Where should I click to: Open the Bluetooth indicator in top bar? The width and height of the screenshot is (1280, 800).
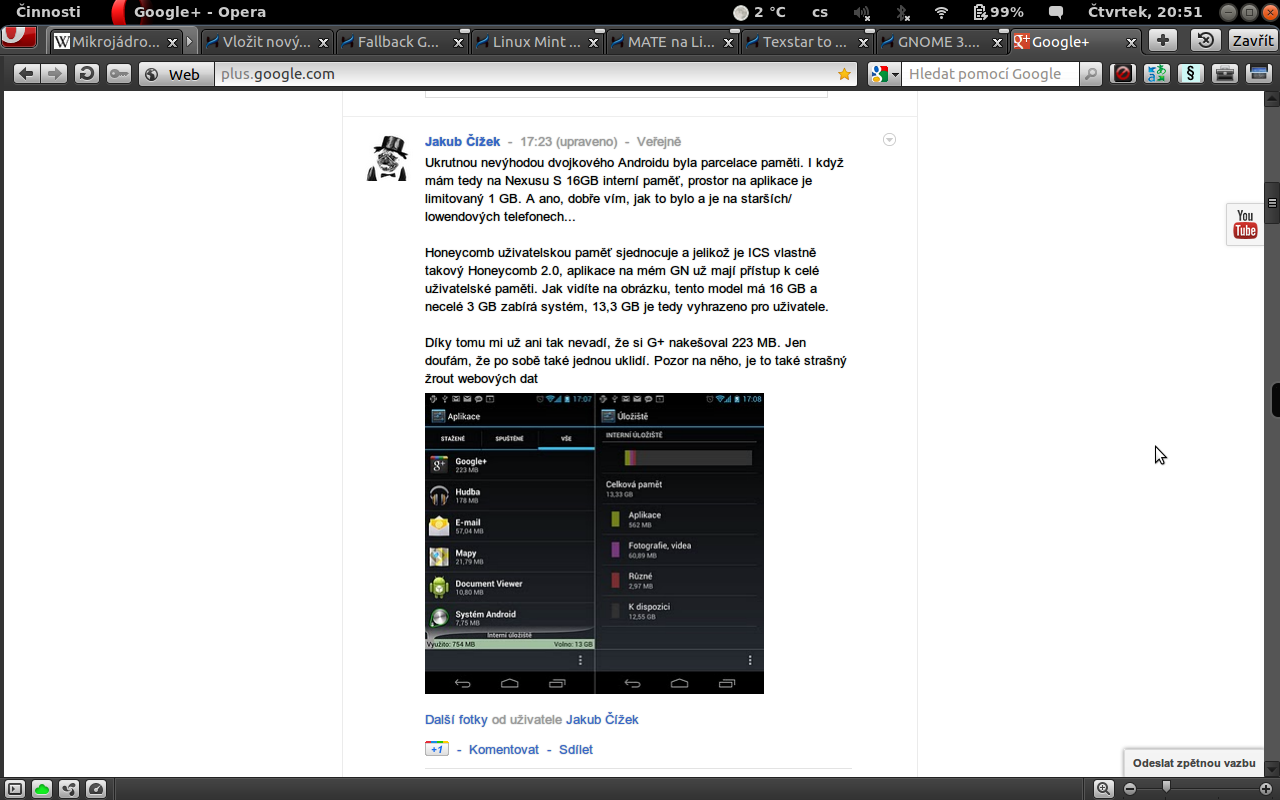coord(902,12)
